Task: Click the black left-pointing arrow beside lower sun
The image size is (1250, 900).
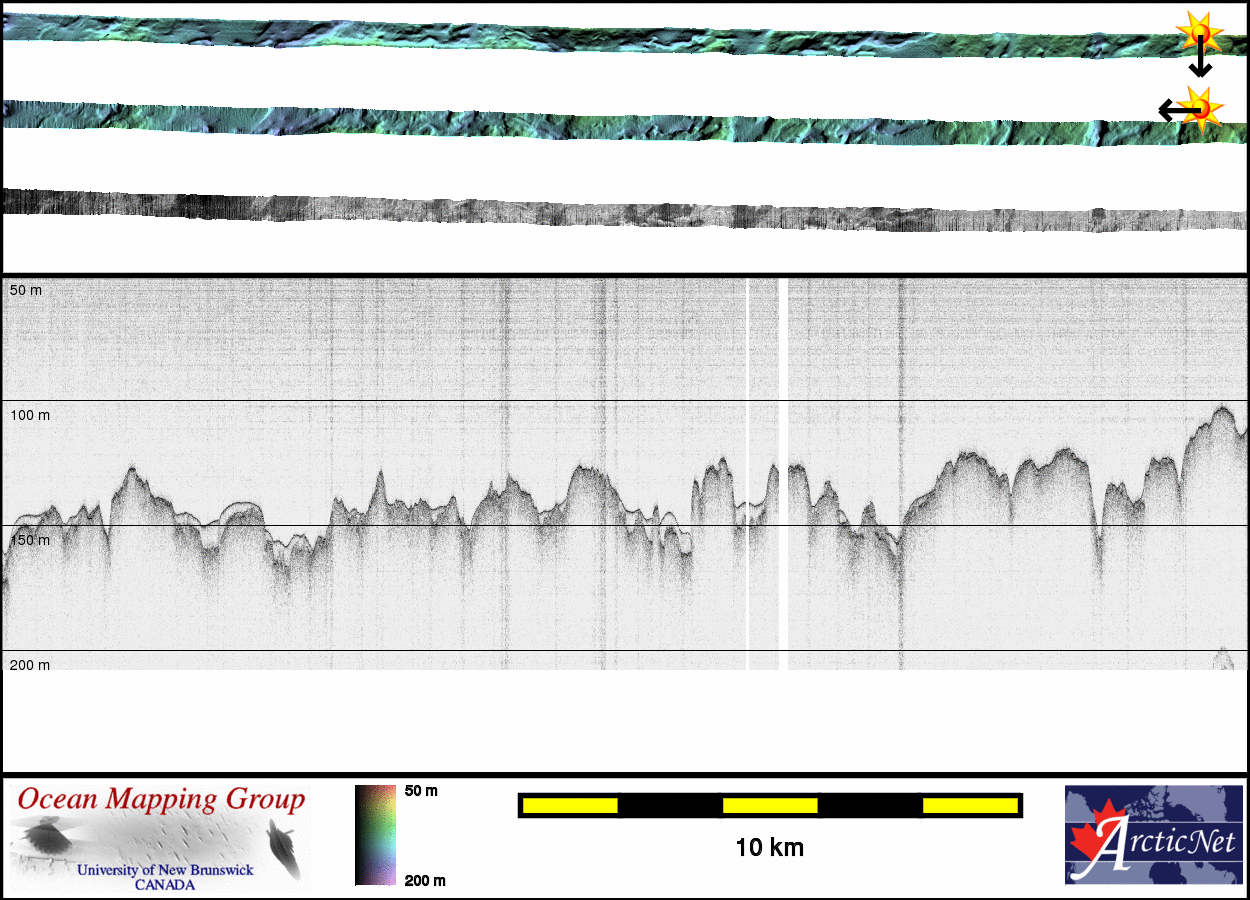Action: coord(1170,110)
